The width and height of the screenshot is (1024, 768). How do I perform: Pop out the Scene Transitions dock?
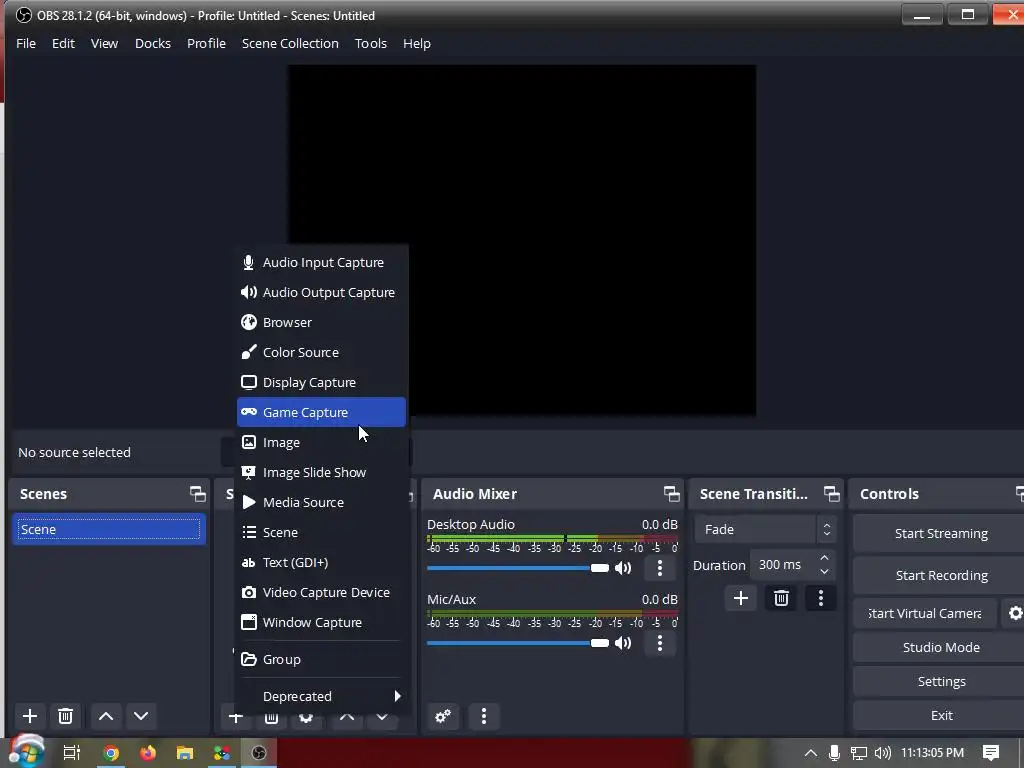coord(831,494)
